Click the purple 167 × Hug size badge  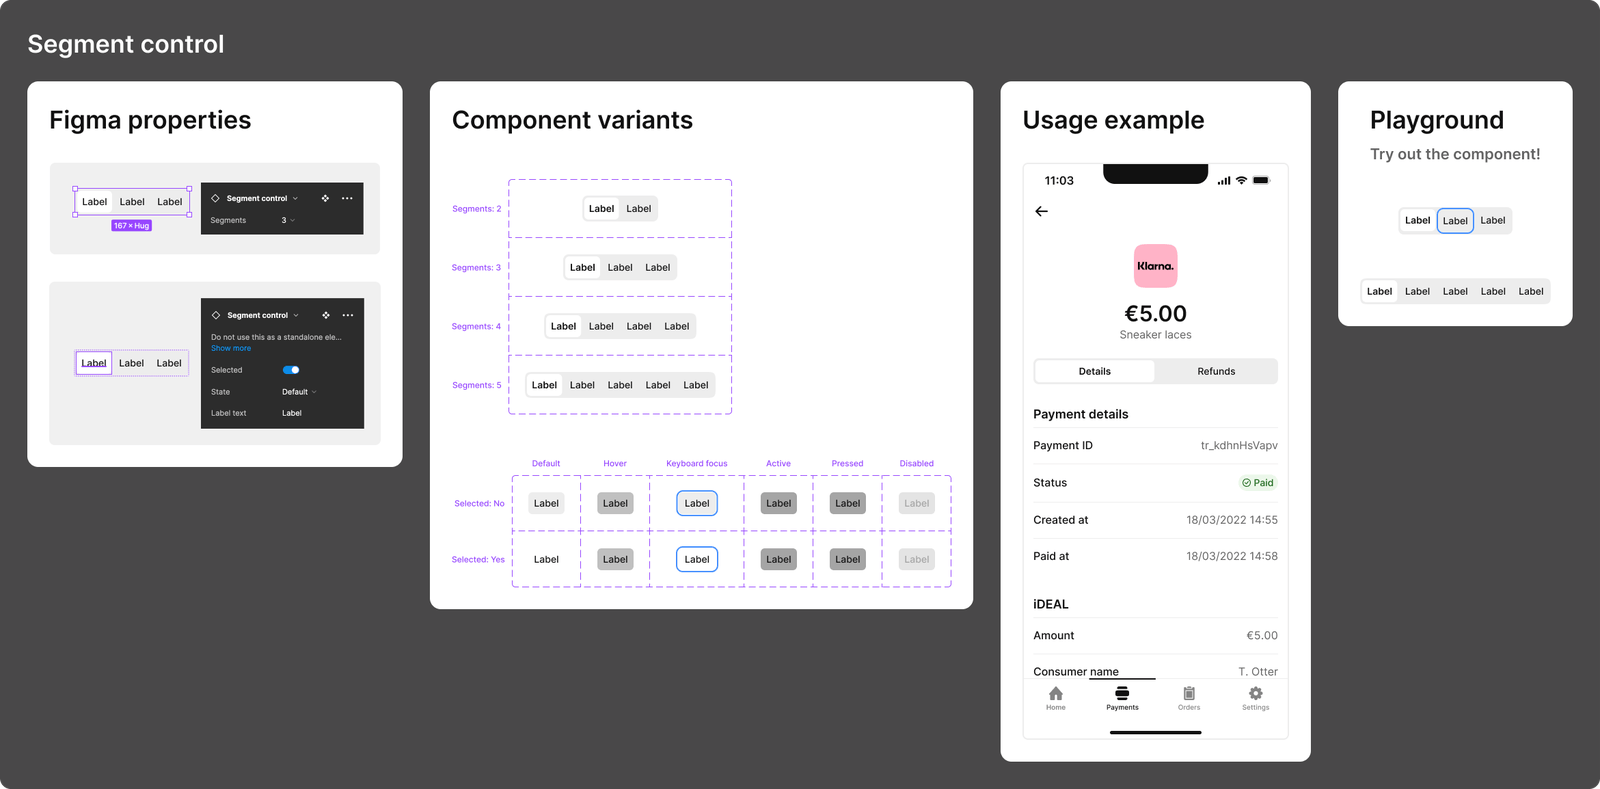(131, 226)
